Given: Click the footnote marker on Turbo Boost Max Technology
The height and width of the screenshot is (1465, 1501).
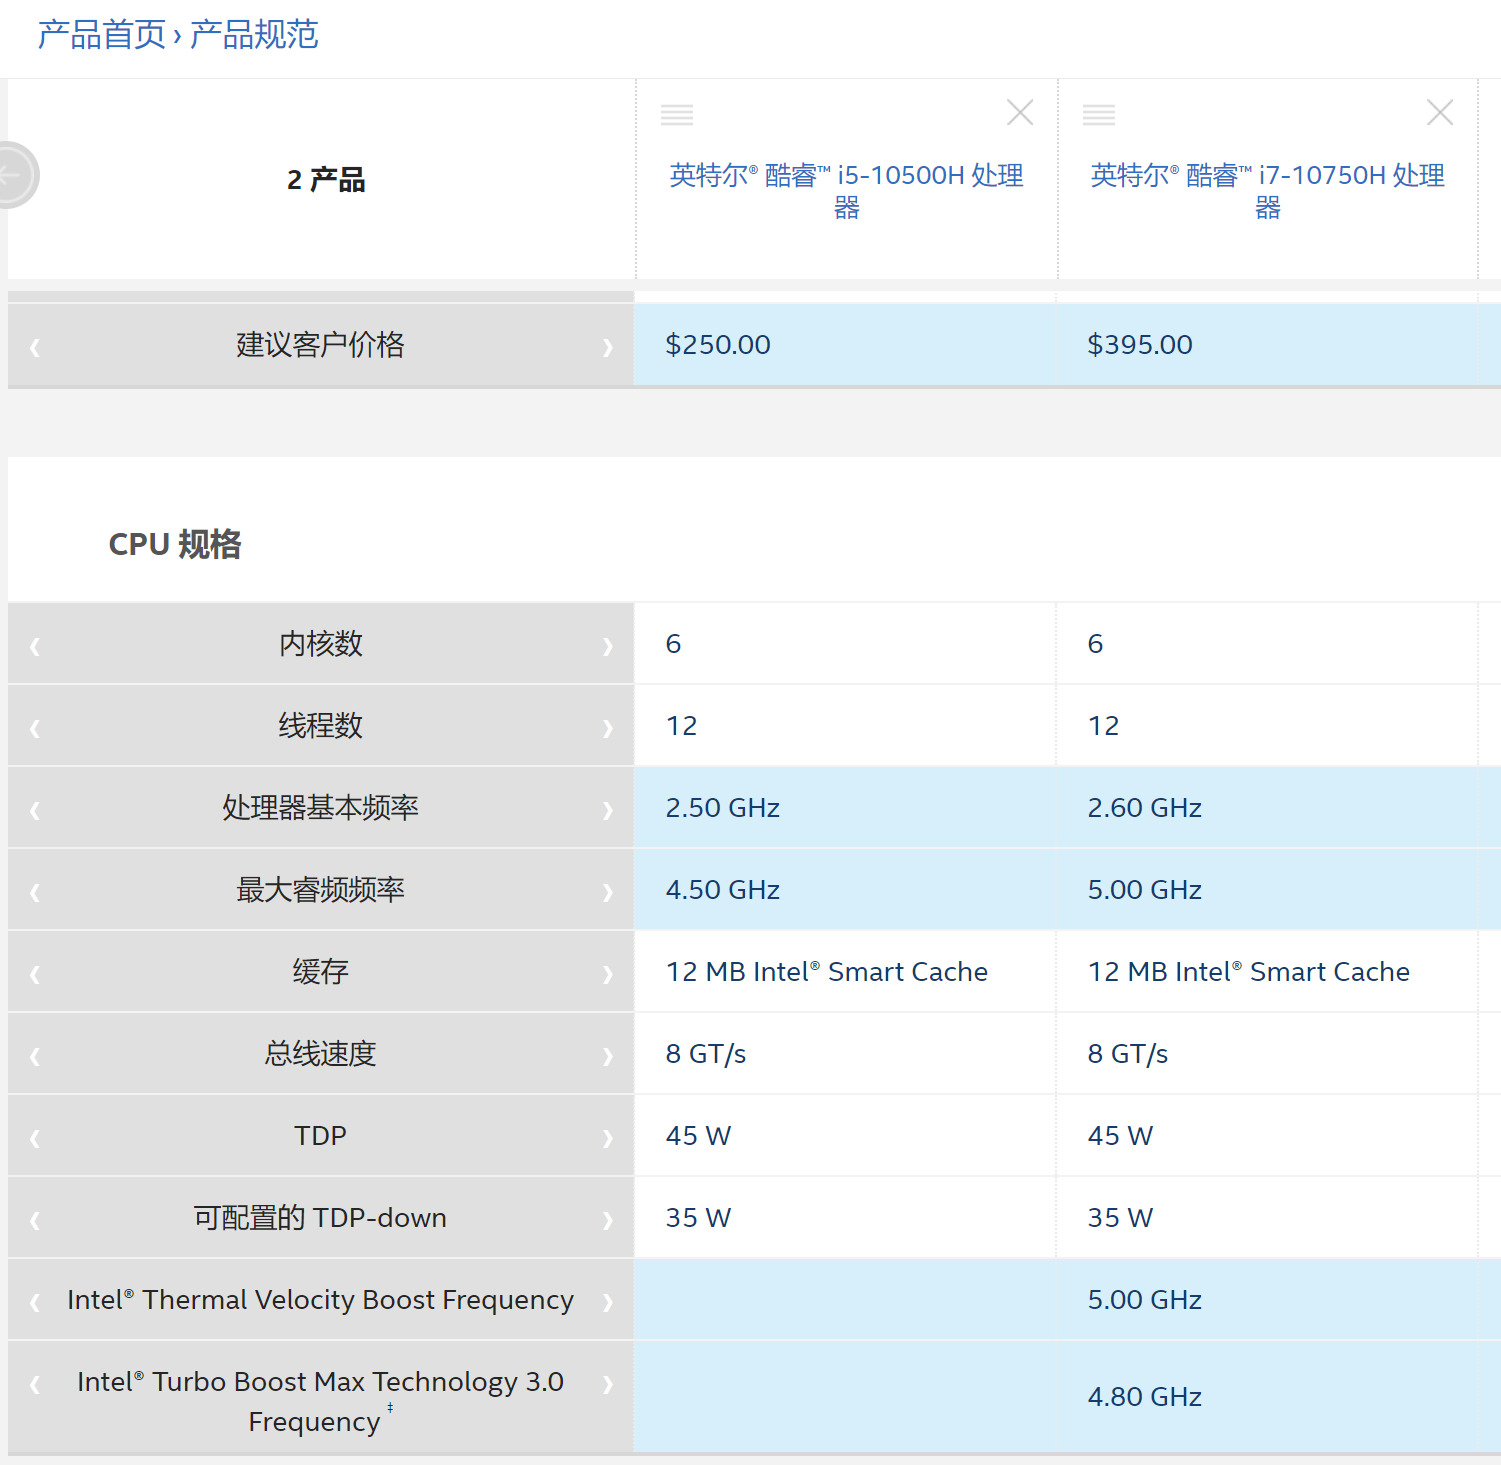Looking at the screenshot, I should pos(389,1409).
